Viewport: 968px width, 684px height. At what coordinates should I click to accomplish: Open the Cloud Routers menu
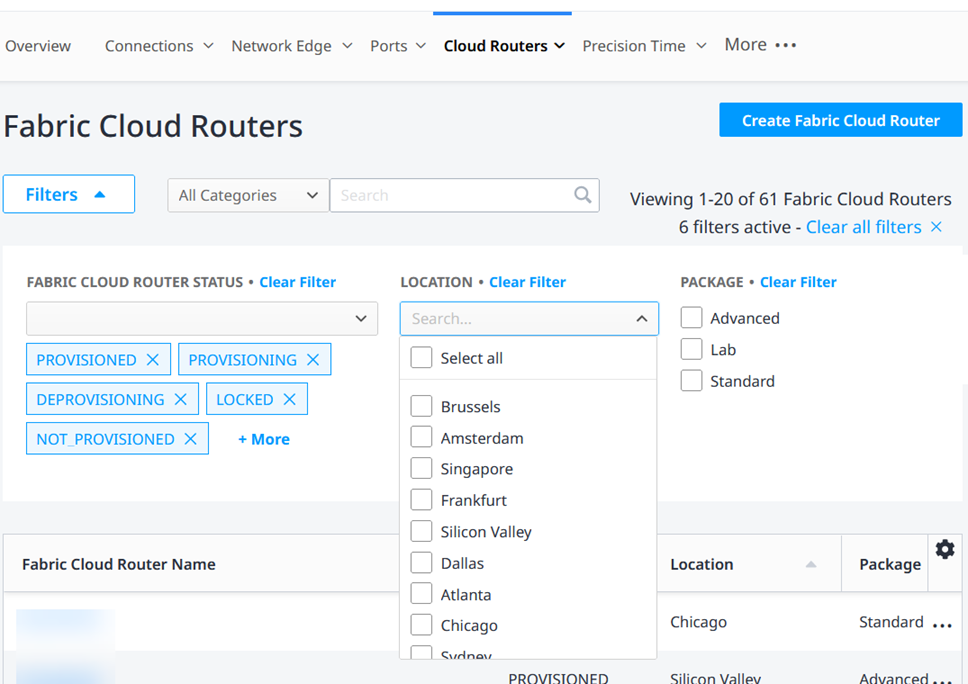coord(504,46)
